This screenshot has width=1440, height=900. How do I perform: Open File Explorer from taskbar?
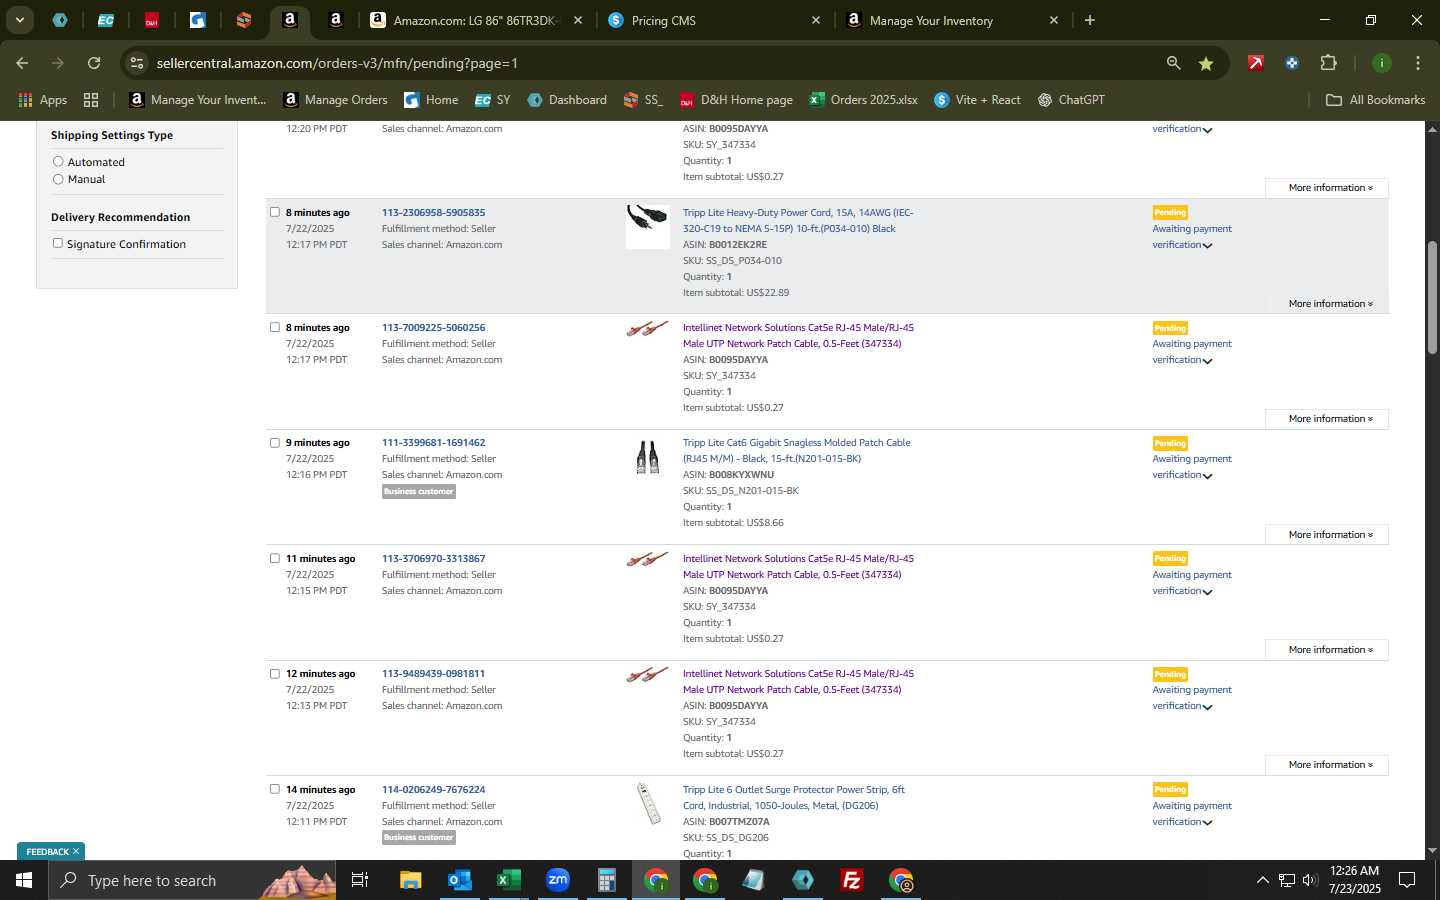(x=410, y=880)
